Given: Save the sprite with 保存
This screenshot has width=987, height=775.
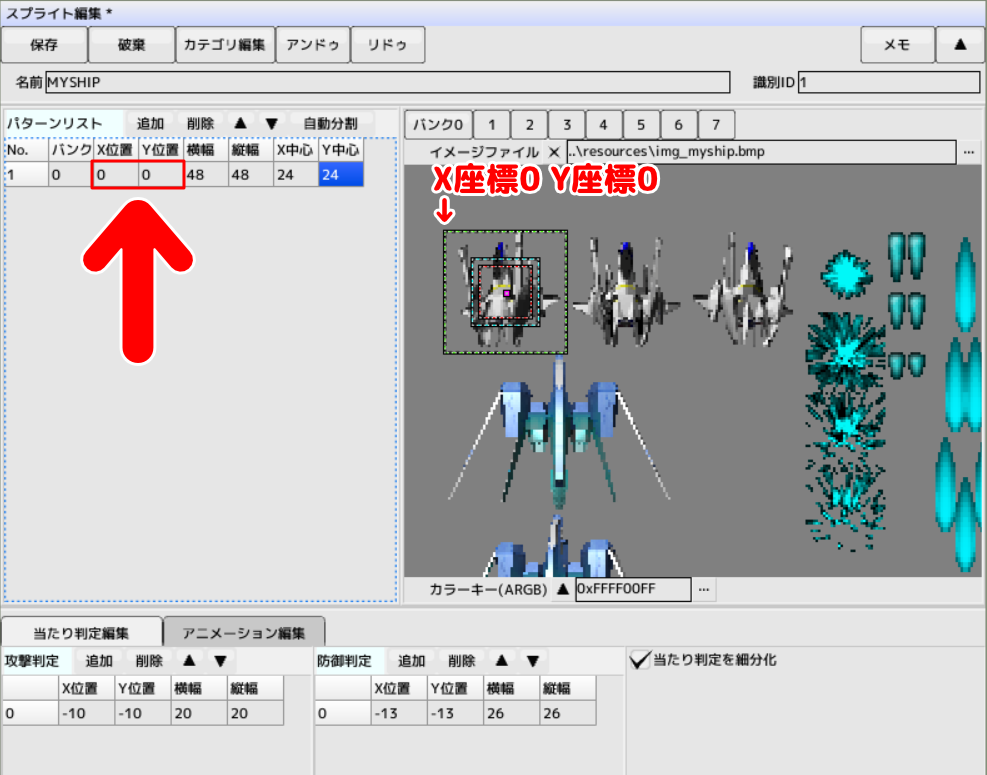Looking at the screenshot, I should coord(45,44).
